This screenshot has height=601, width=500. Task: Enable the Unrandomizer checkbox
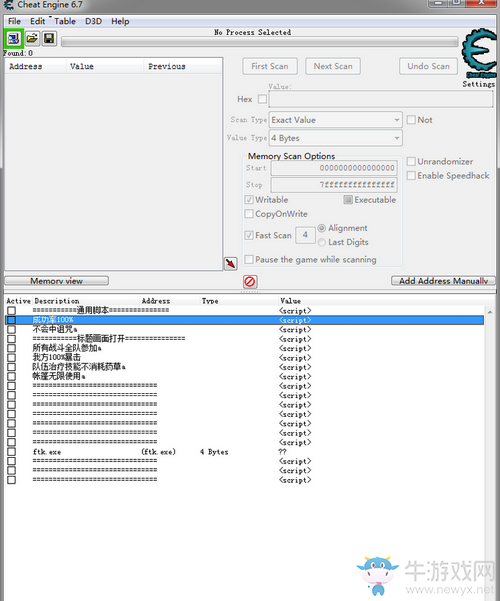(x=411, y=161)
